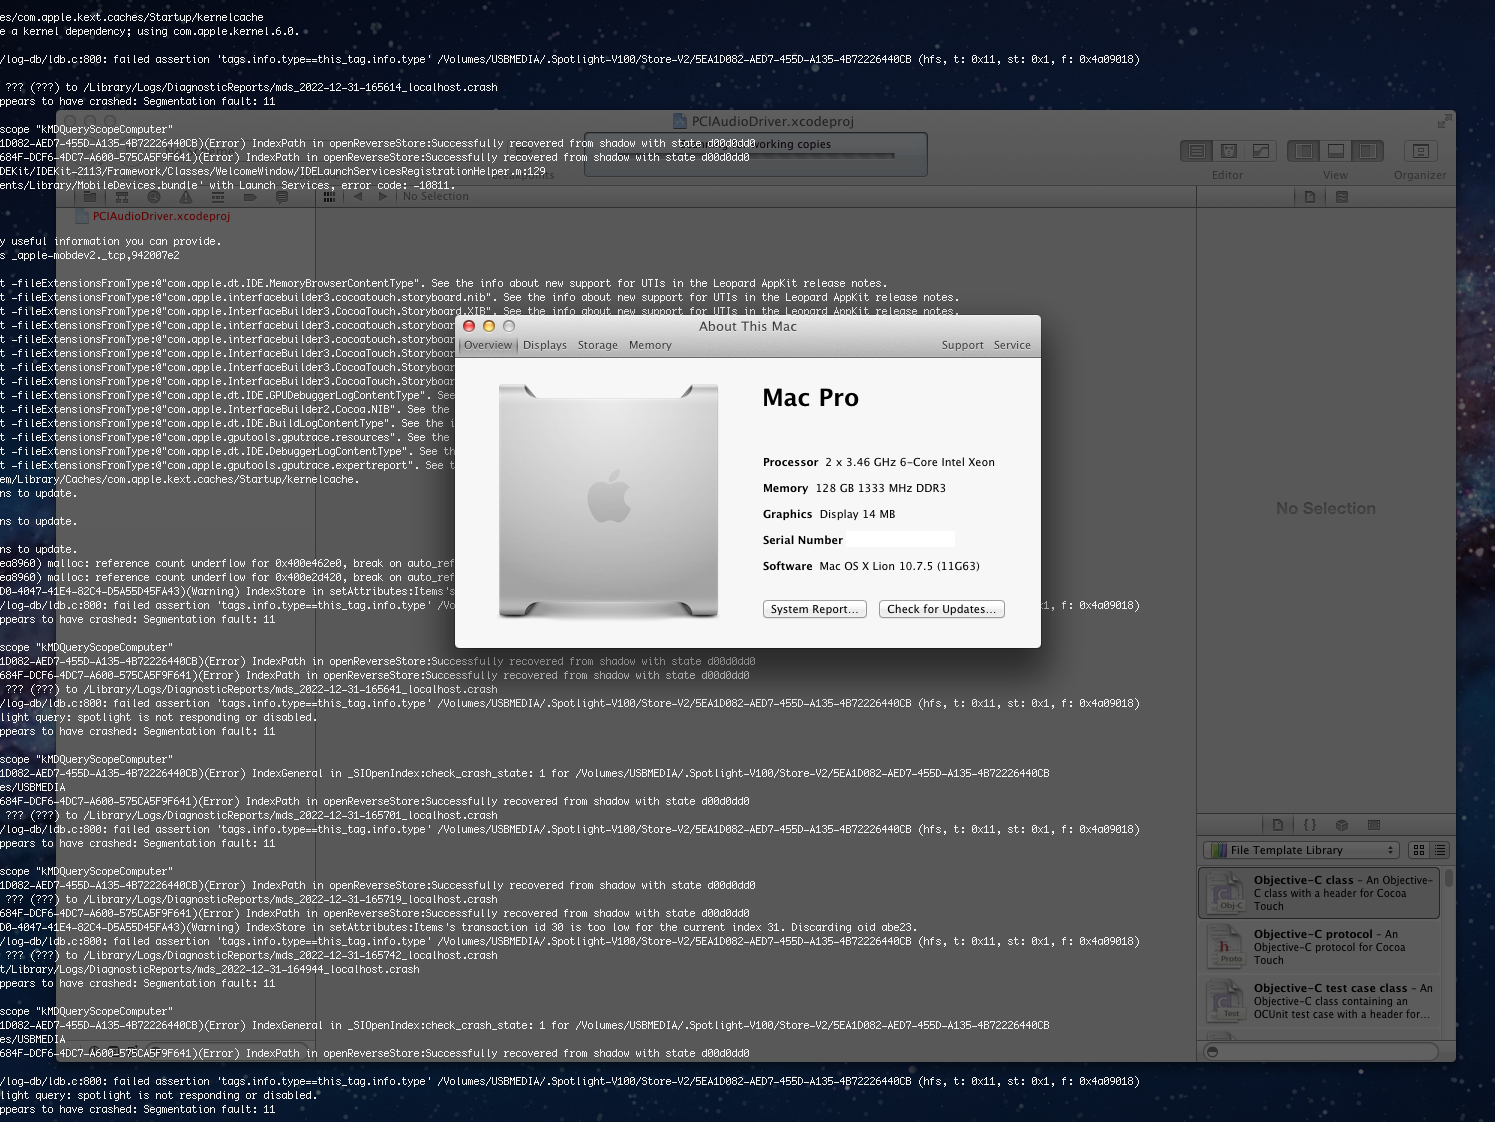Open System Report in About This Mac

click(x=814, y=609)
